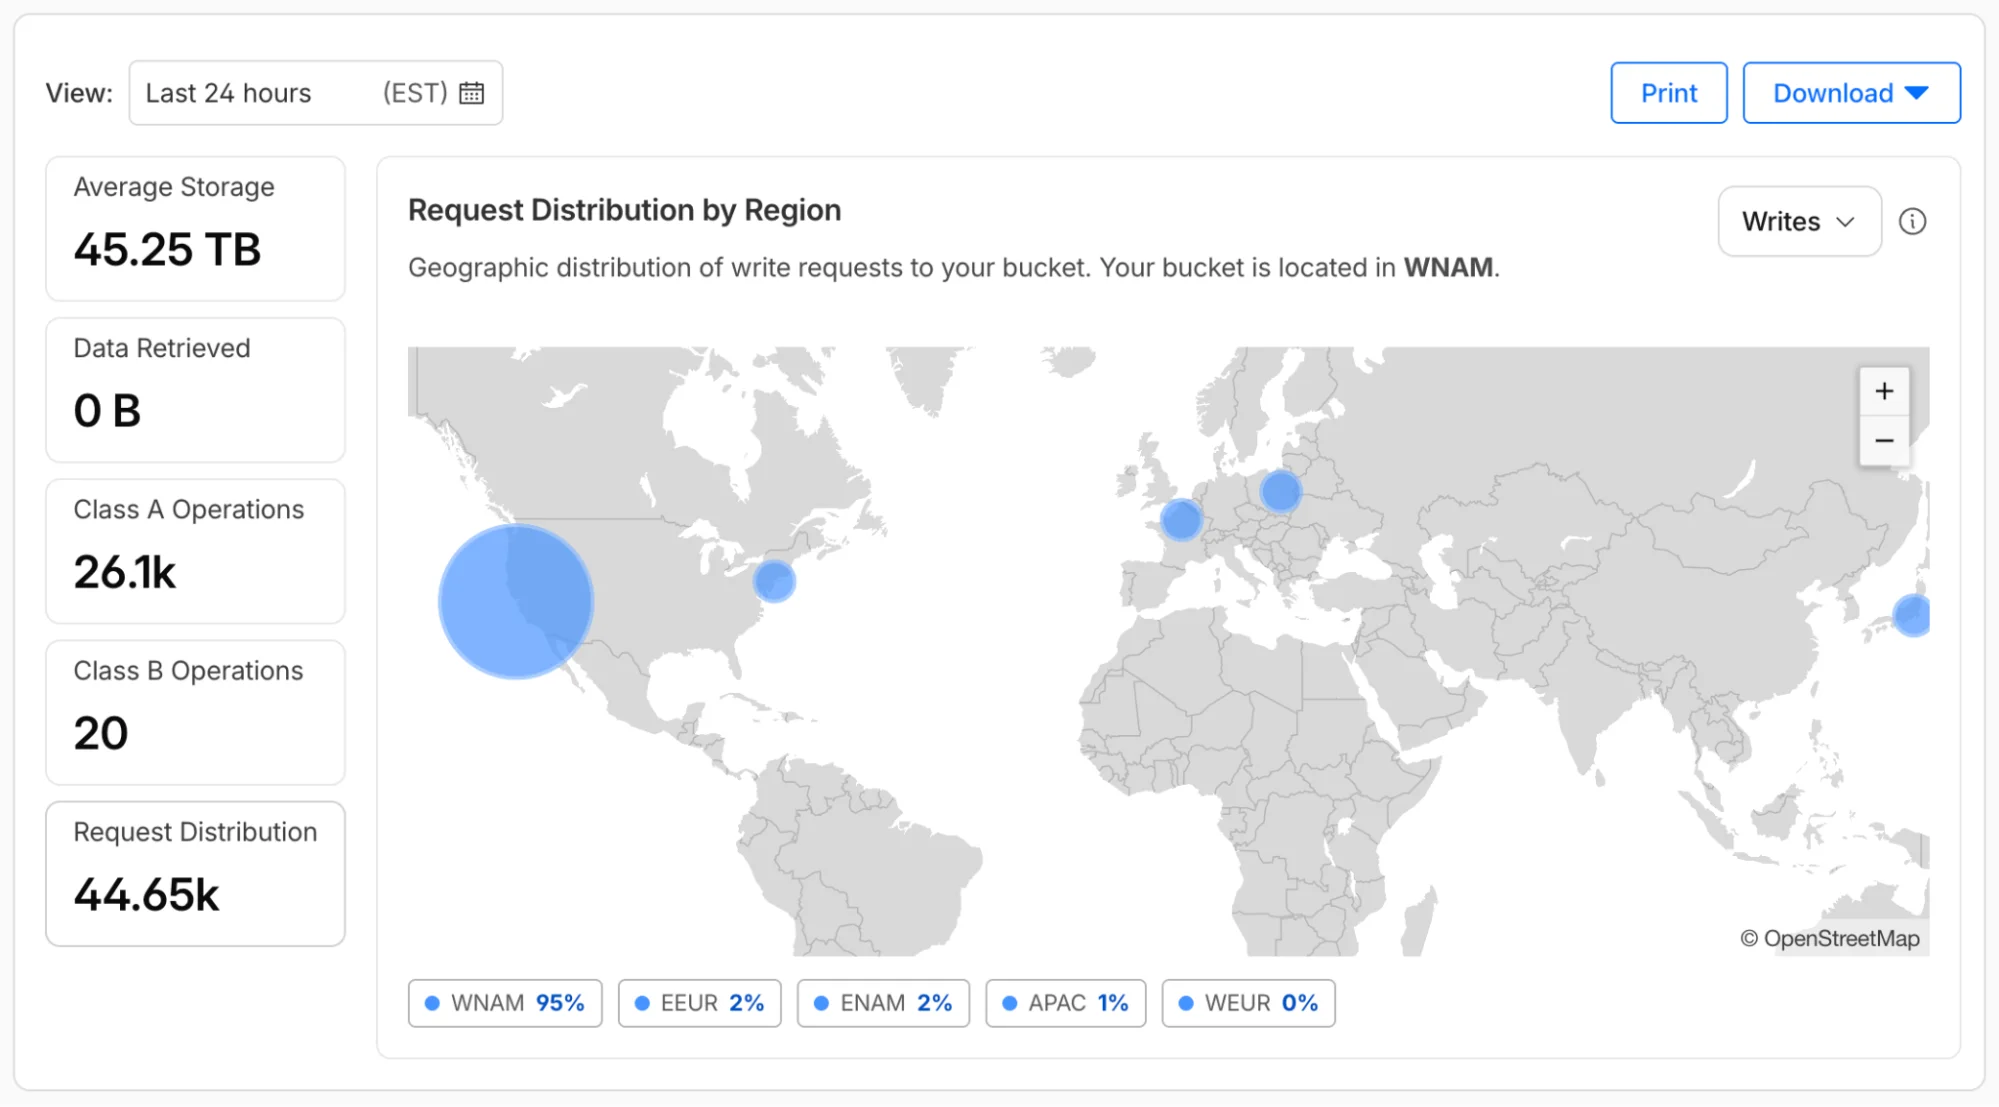Click the Print button
Image resolution: width=1999 pixels, height=1107 pixels.
tap(1668, 92)
